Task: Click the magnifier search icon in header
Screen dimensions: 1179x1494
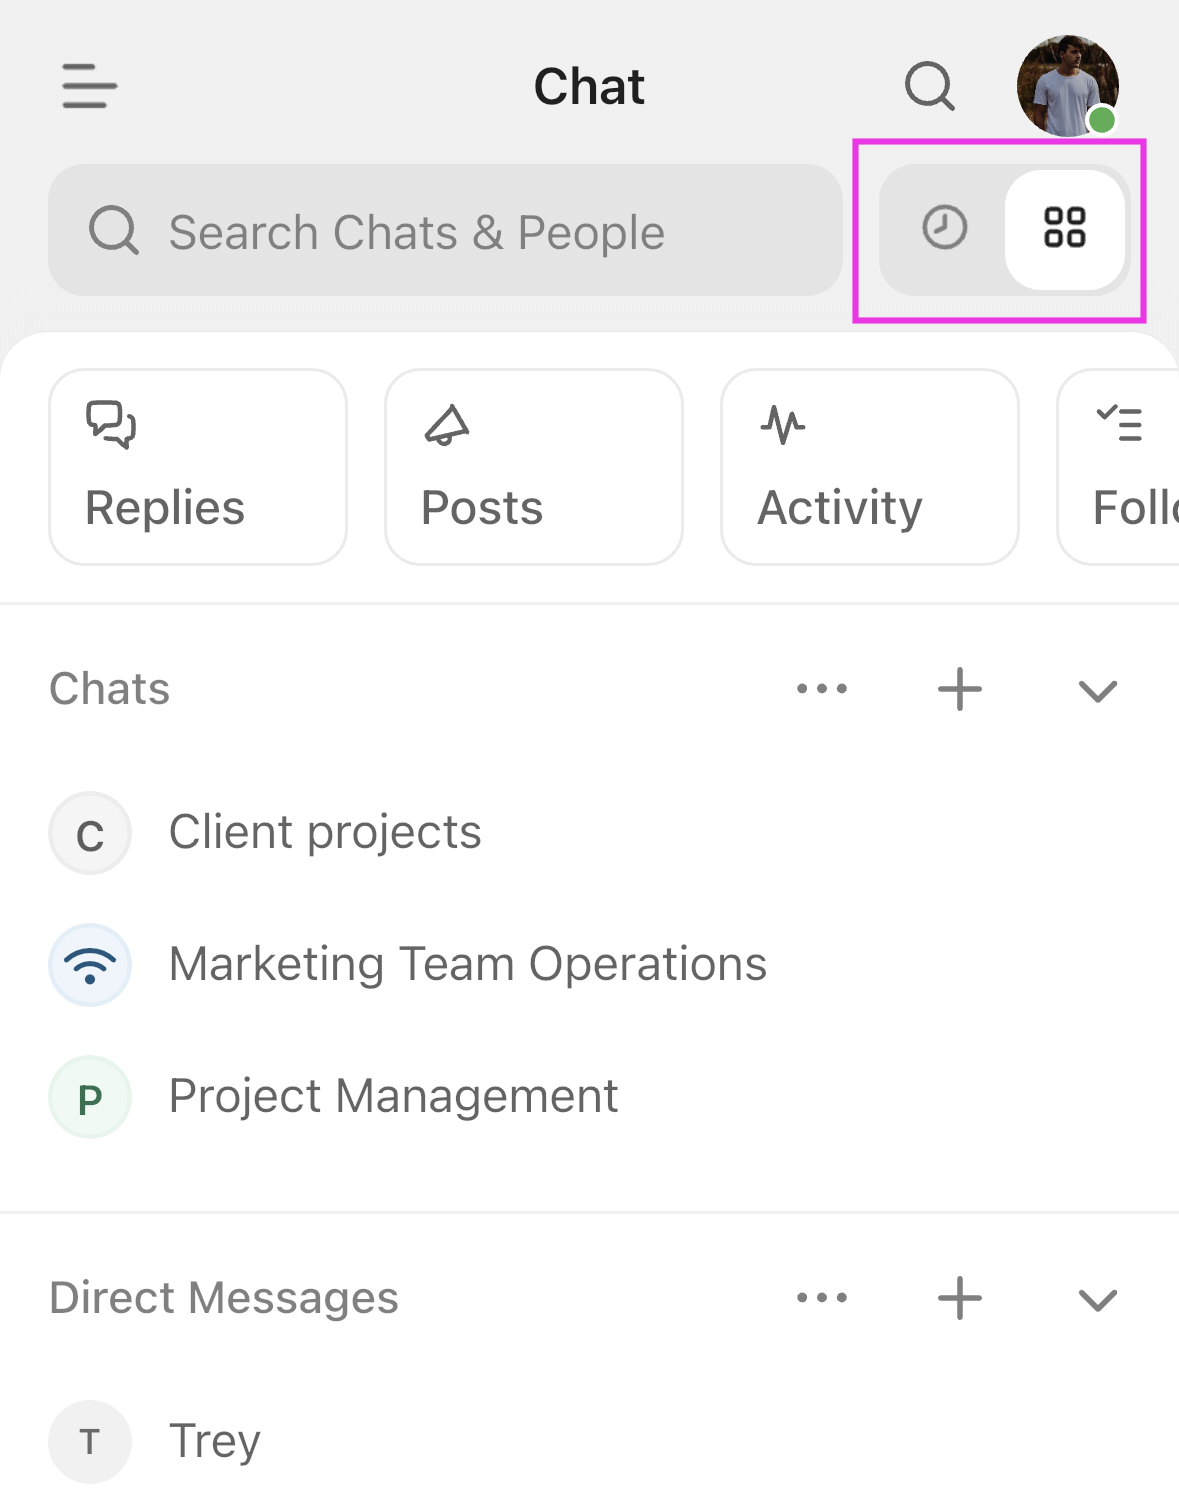Action: [929, 86]
